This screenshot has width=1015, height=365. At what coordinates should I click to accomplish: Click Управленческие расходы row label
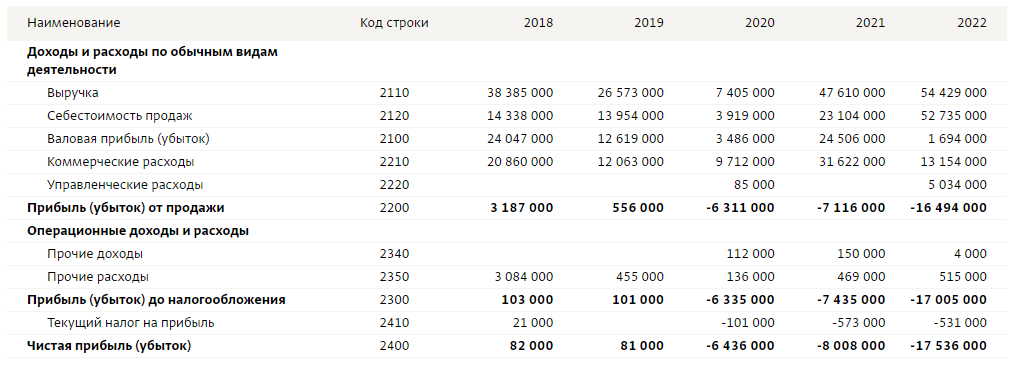click(125, 184)
